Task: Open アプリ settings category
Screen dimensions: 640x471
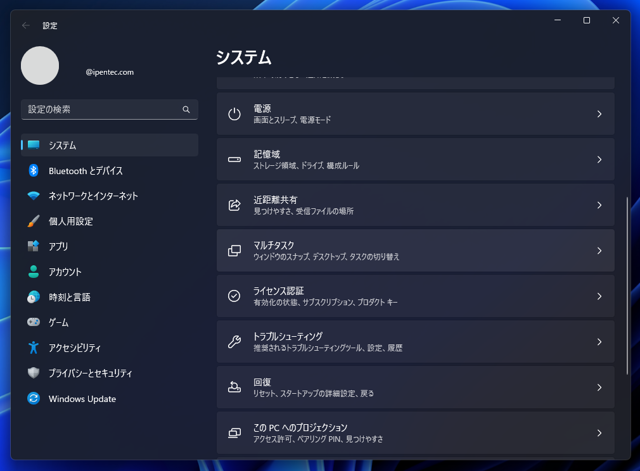Action: click(x=109, y=247)
